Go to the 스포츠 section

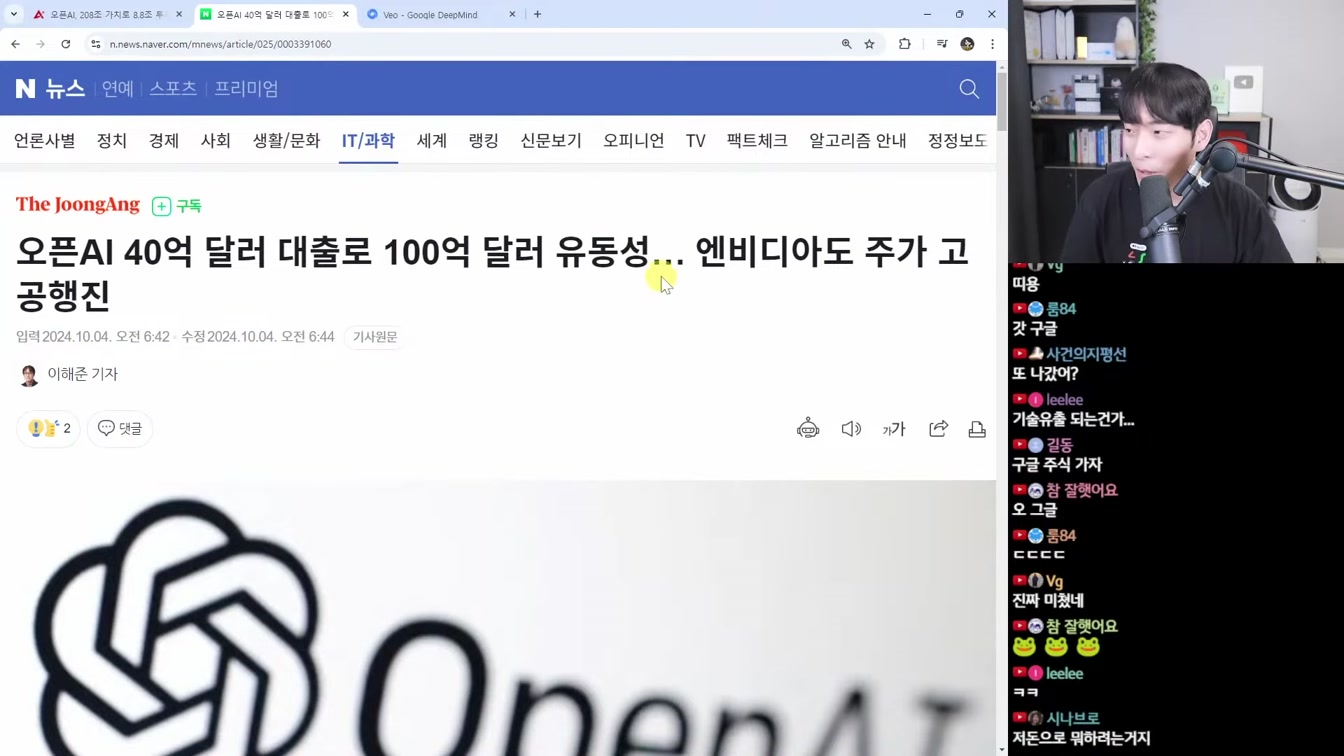173,89
